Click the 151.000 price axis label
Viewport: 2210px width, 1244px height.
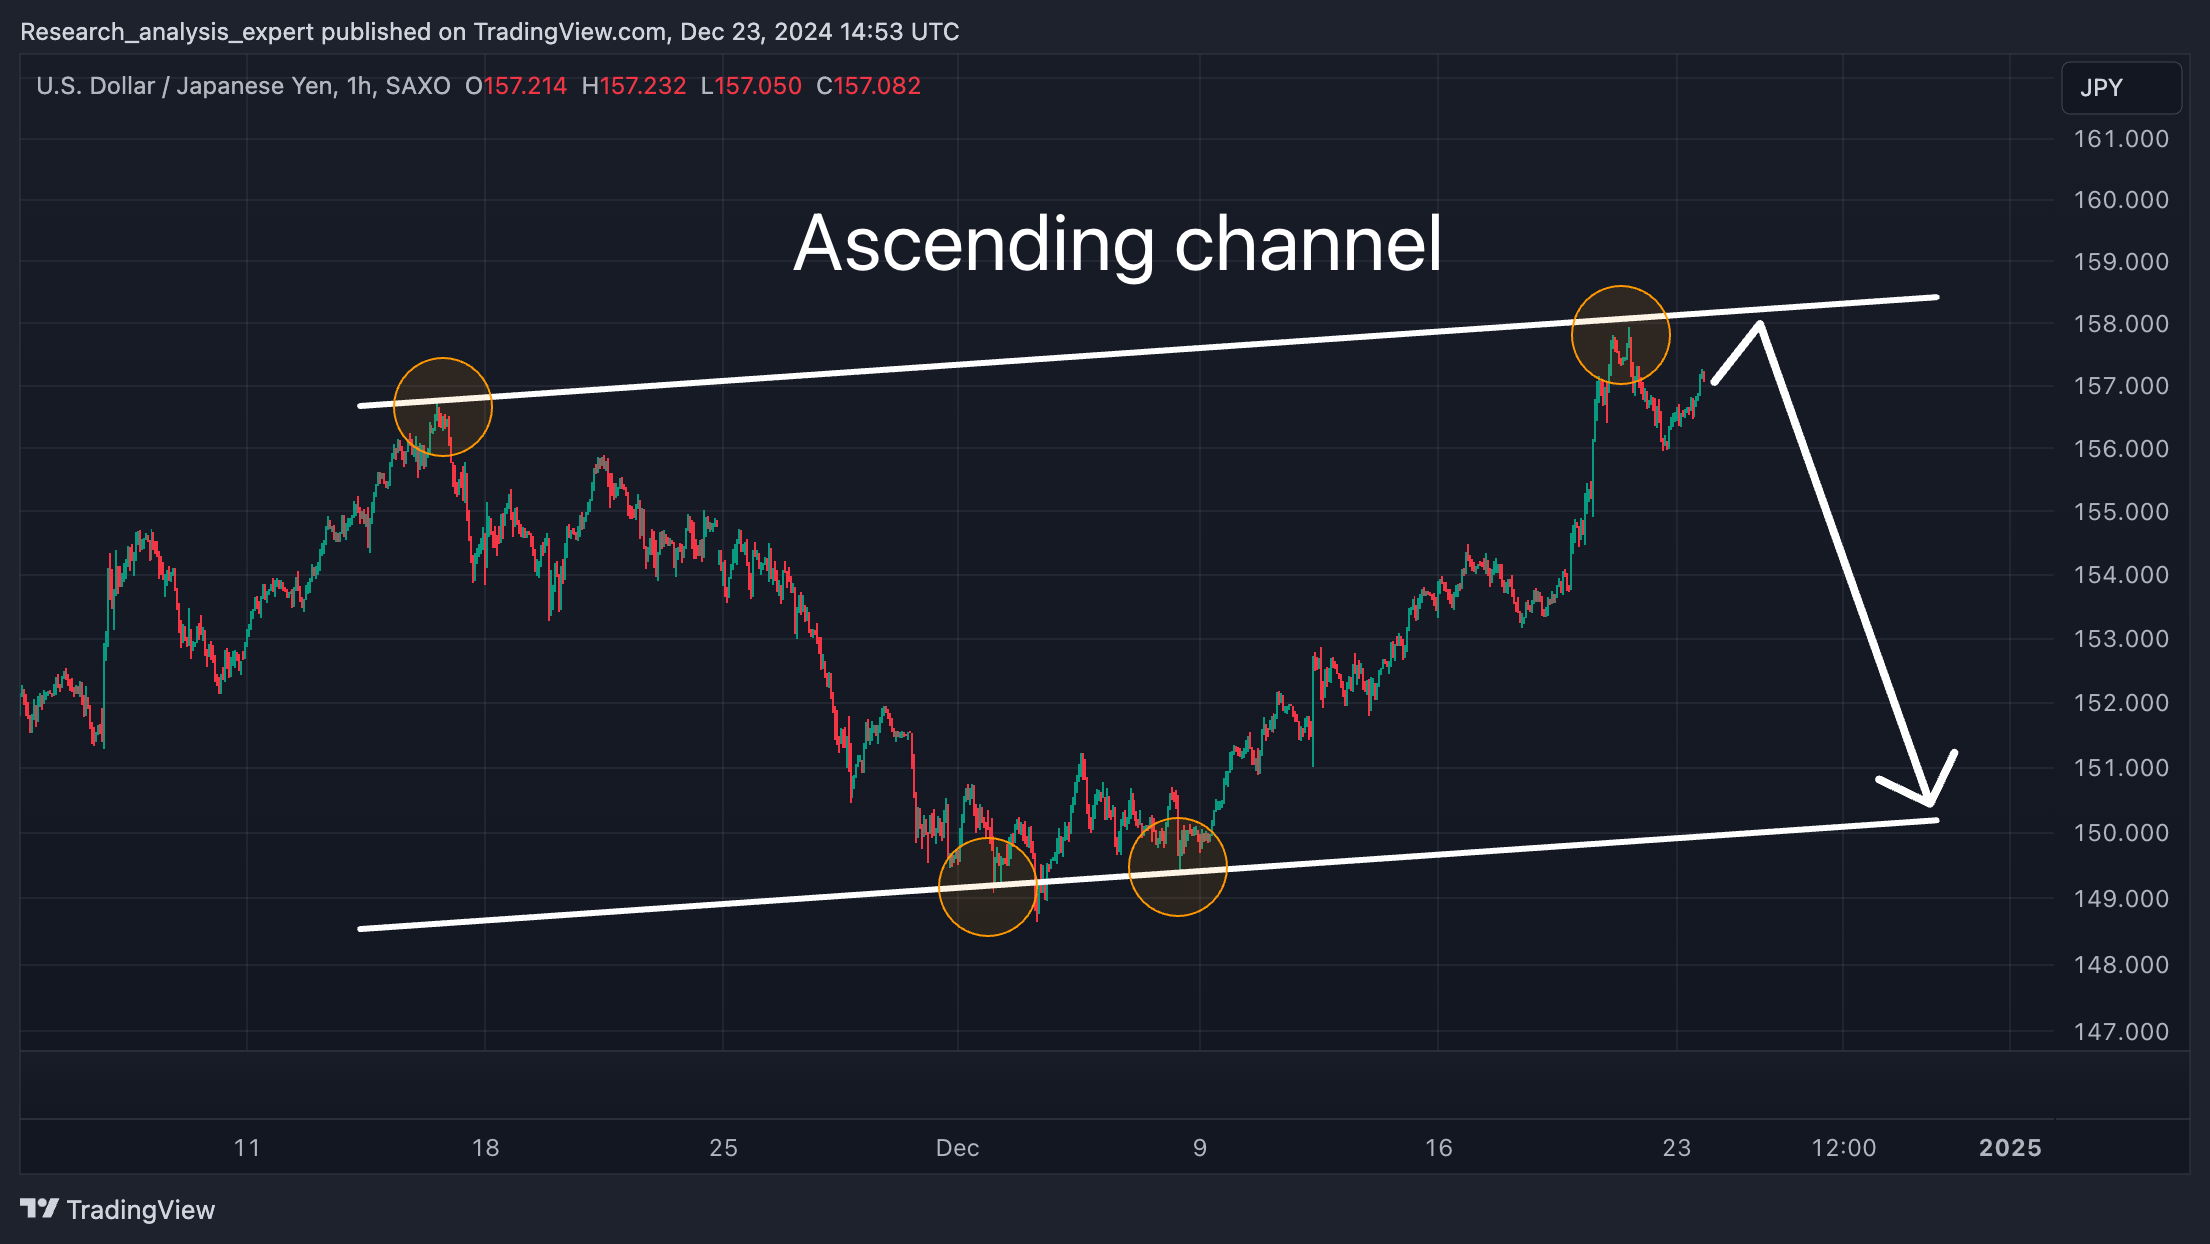click(2121, 768)
